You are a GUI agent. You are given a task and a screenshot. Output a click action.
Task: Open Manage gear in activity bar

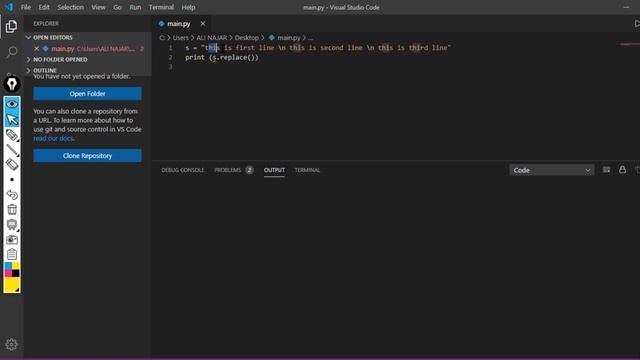[11, 344]
